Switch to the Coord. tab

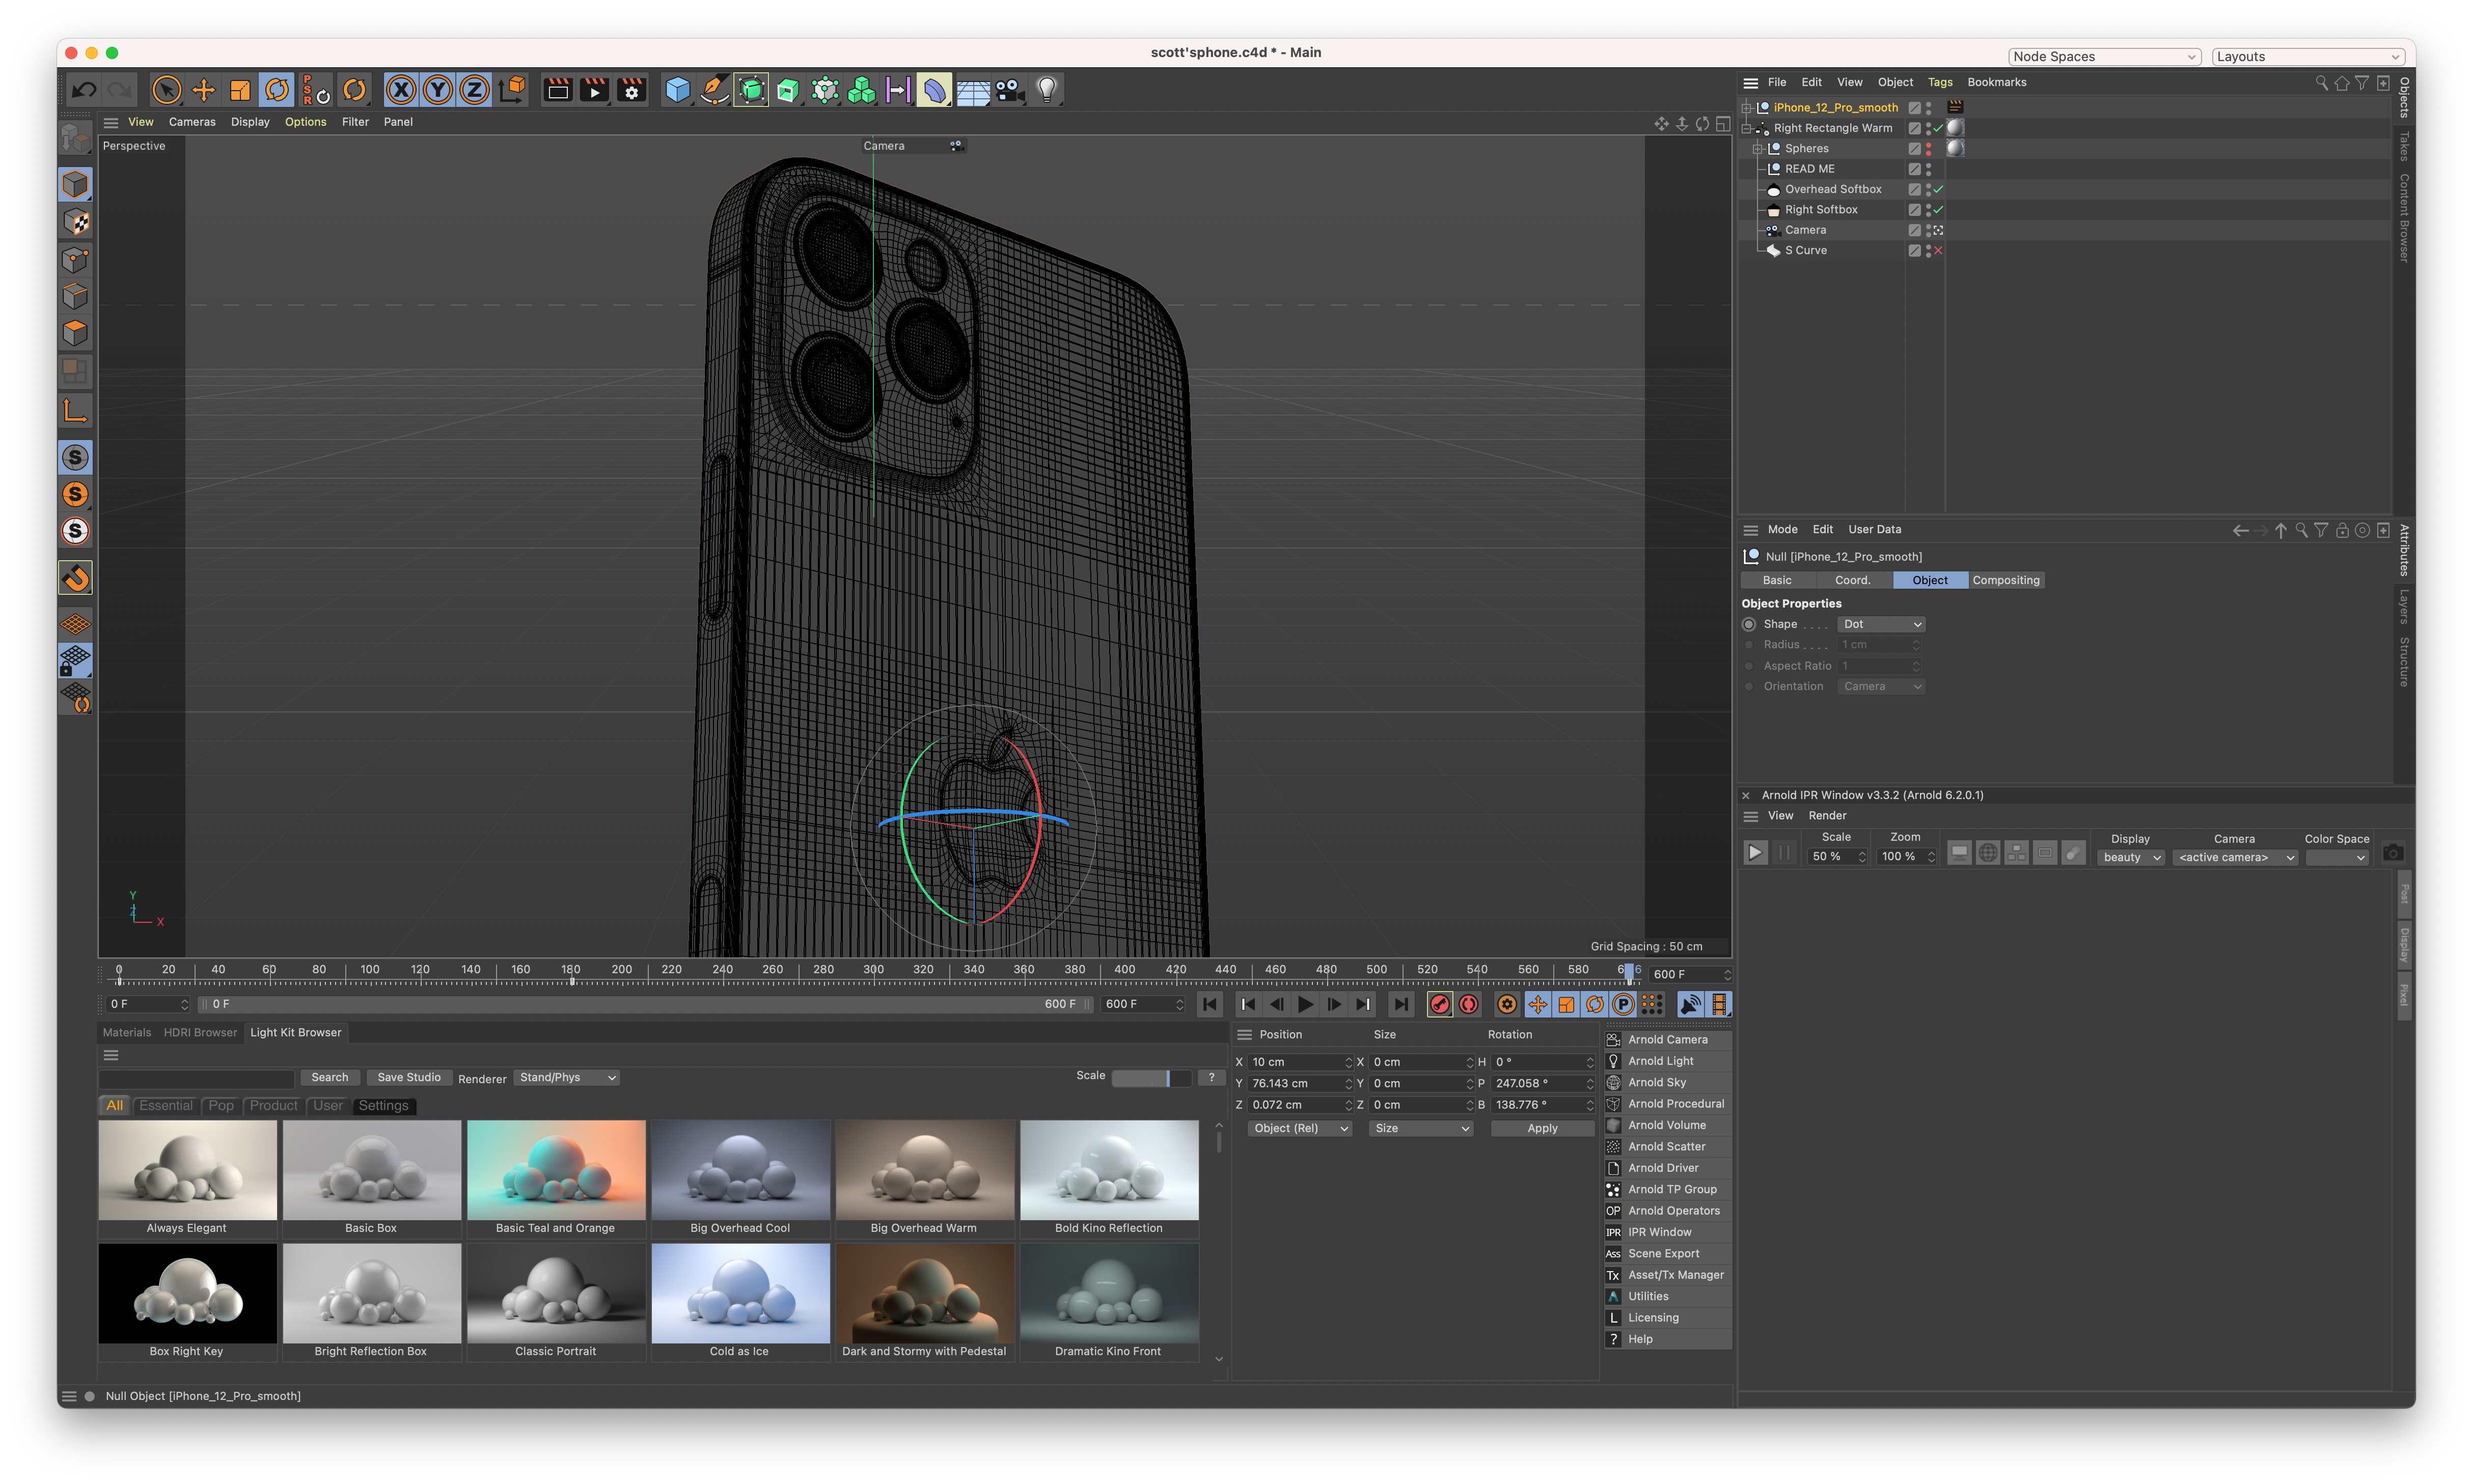coord(1852,580)
